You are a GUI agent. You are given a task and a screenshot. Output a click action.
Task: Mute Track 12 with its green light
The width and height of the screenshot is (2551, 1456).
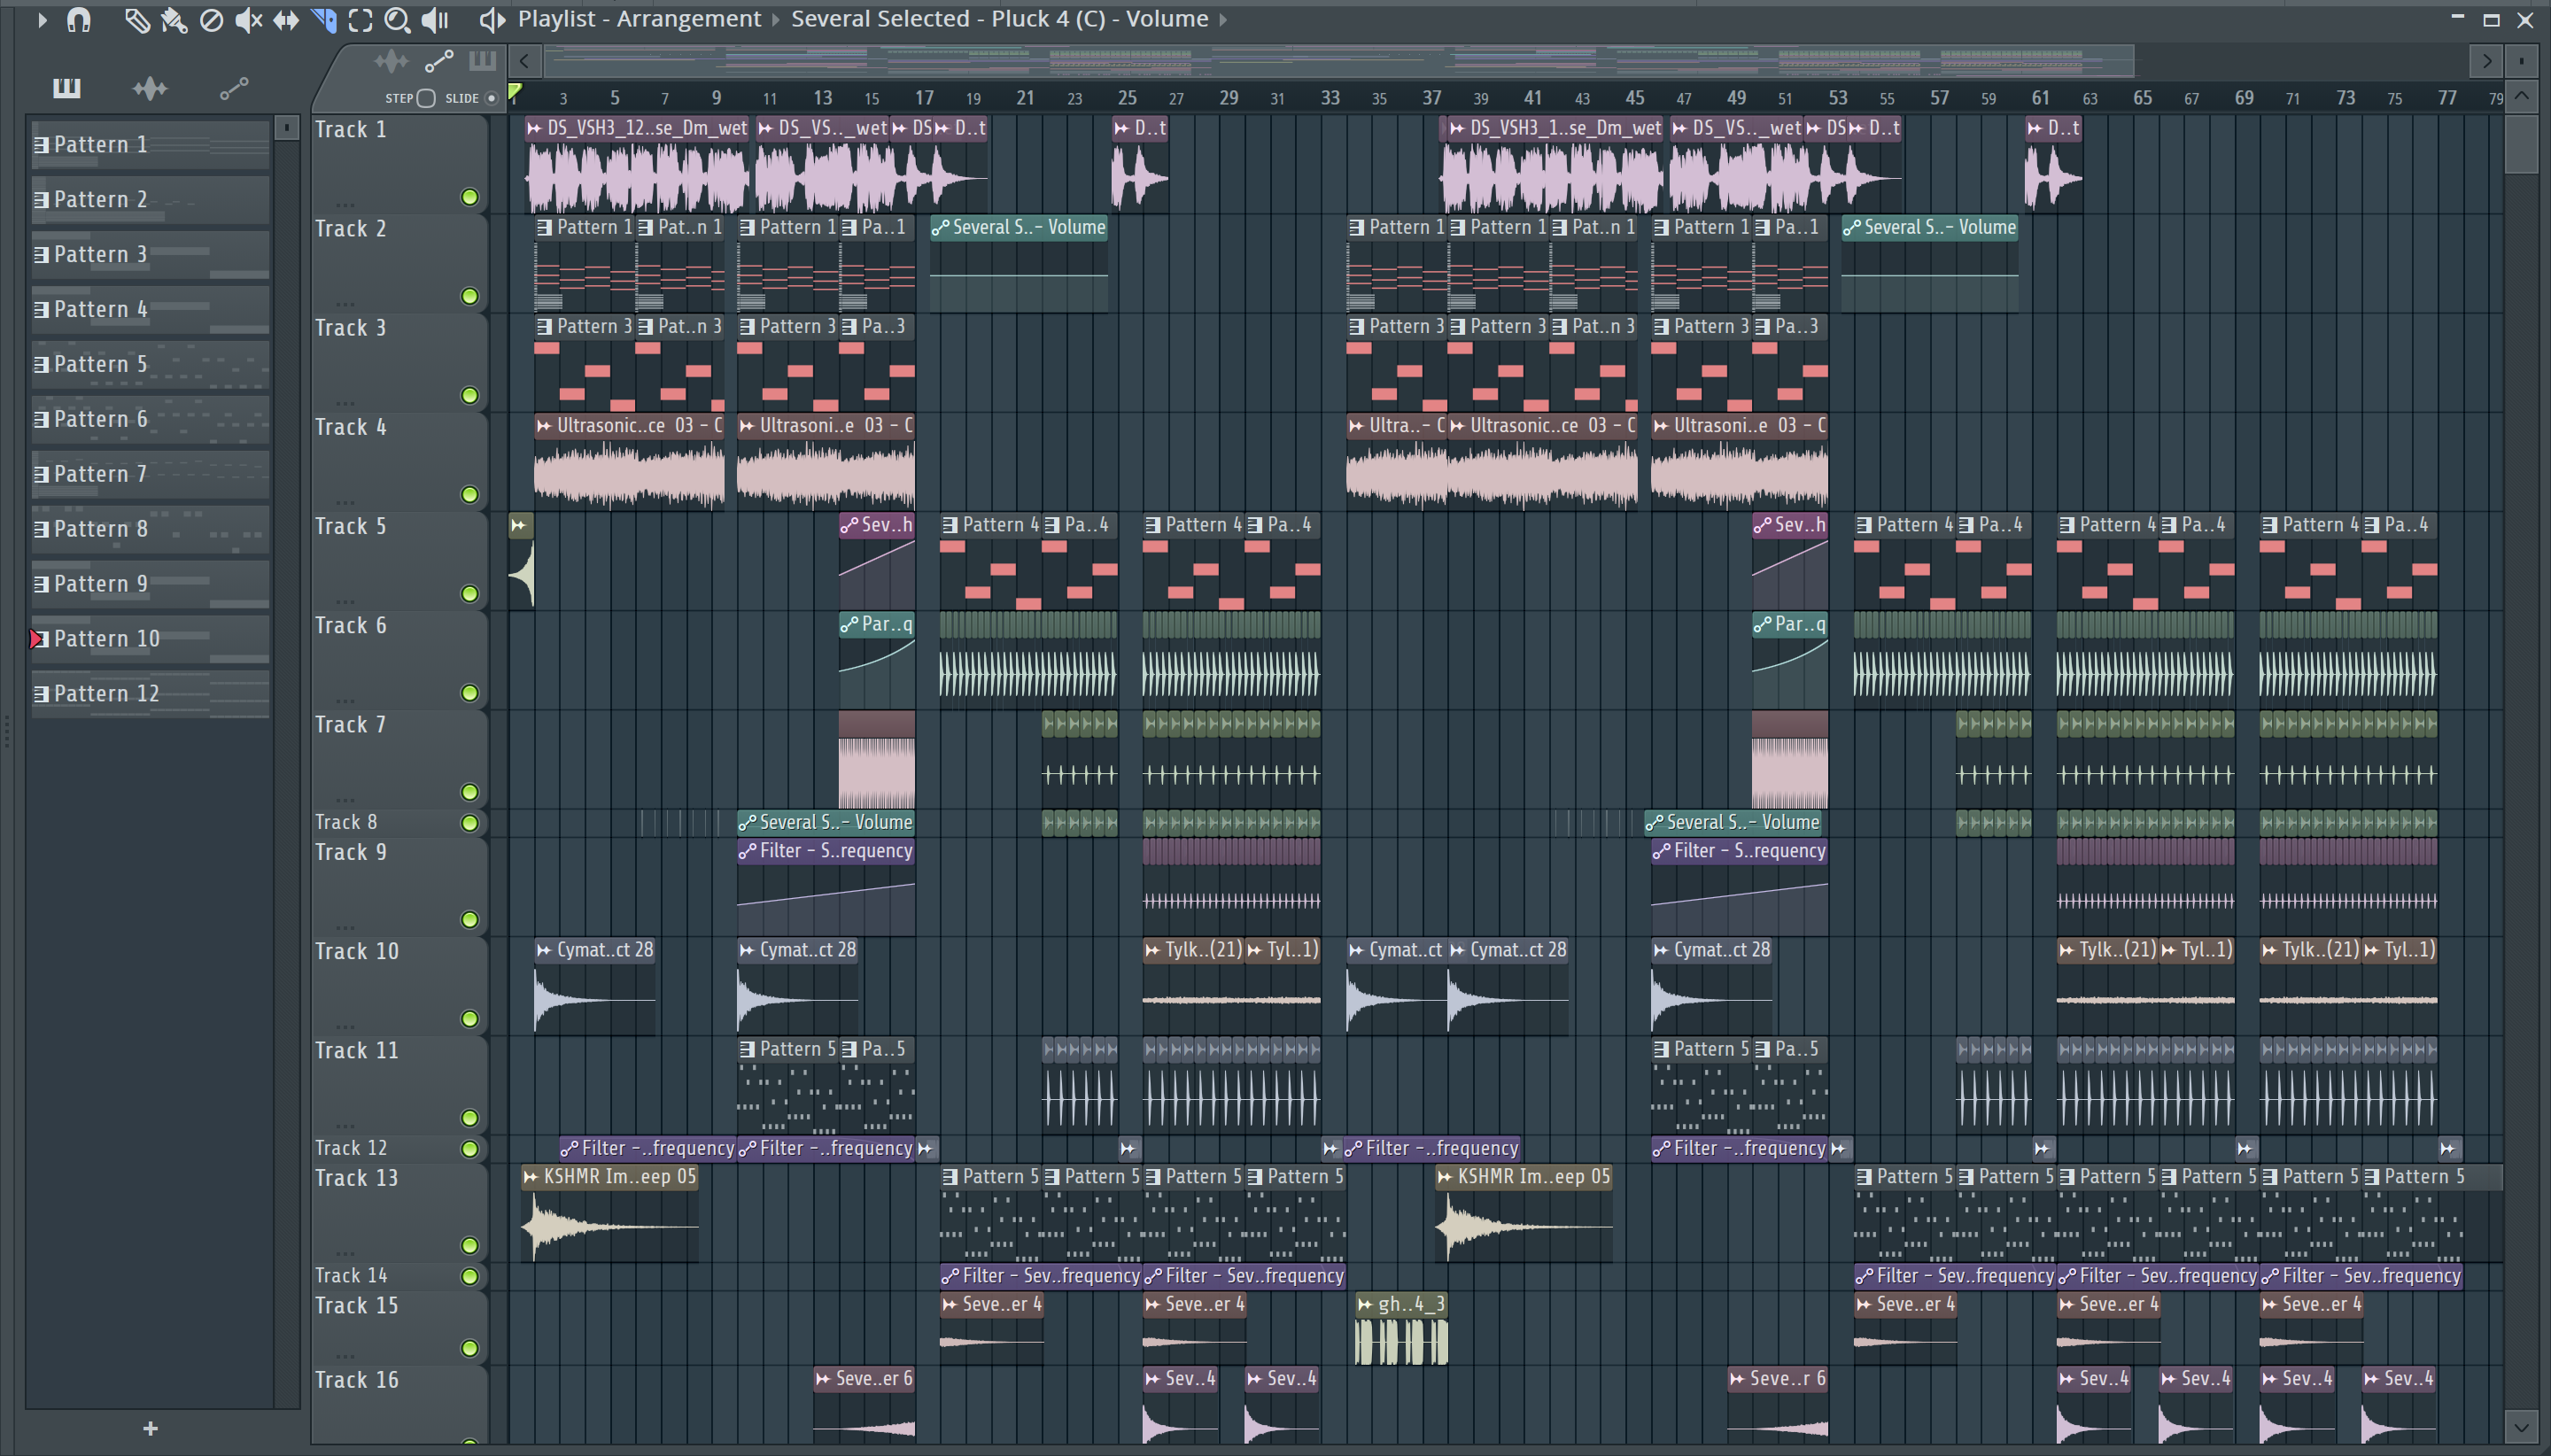(x=469, y=1149)
